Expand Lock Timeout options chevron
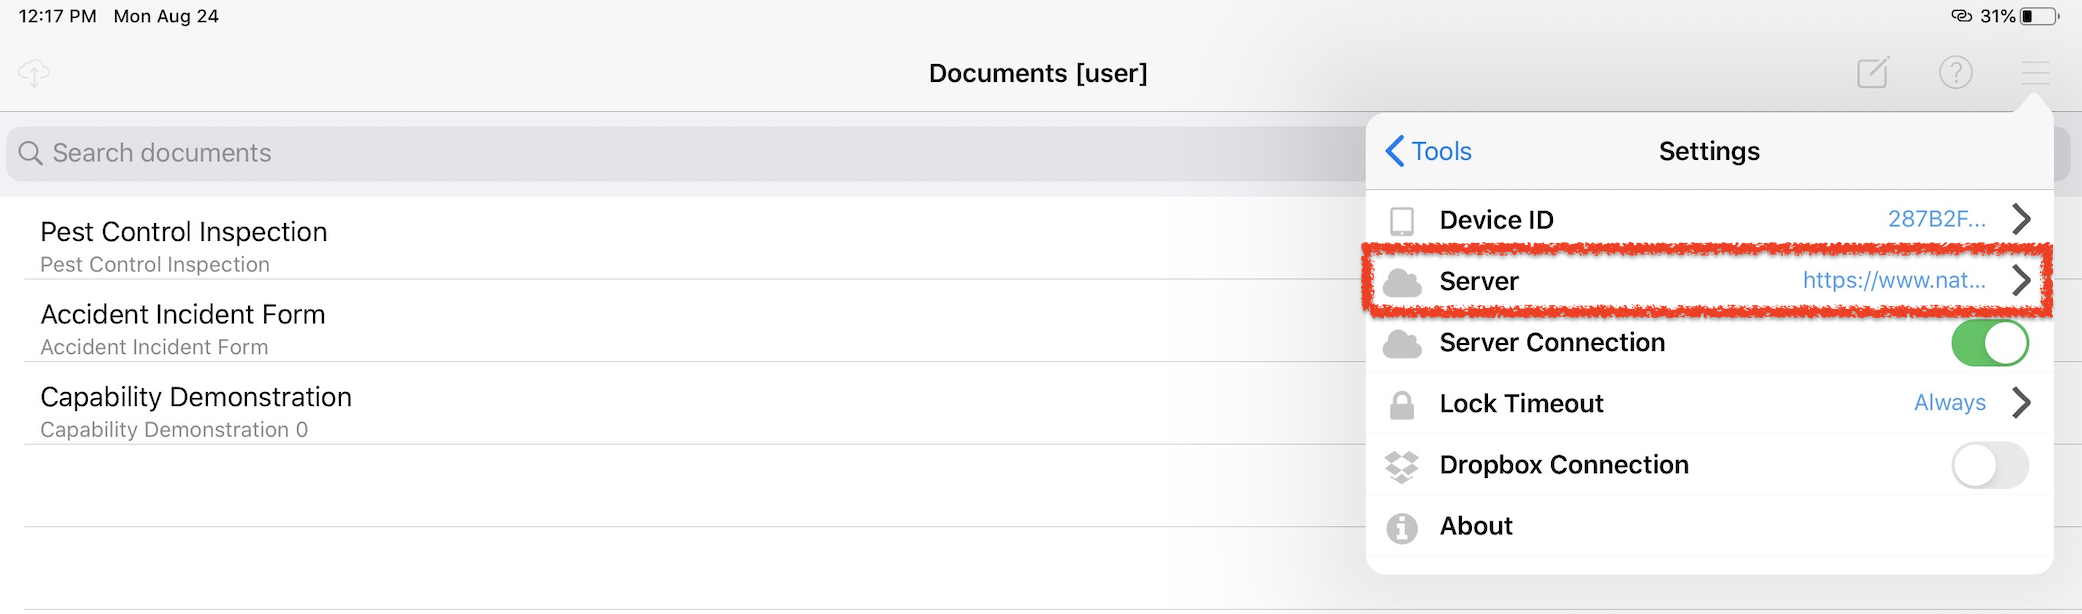 pos(2021,402)
